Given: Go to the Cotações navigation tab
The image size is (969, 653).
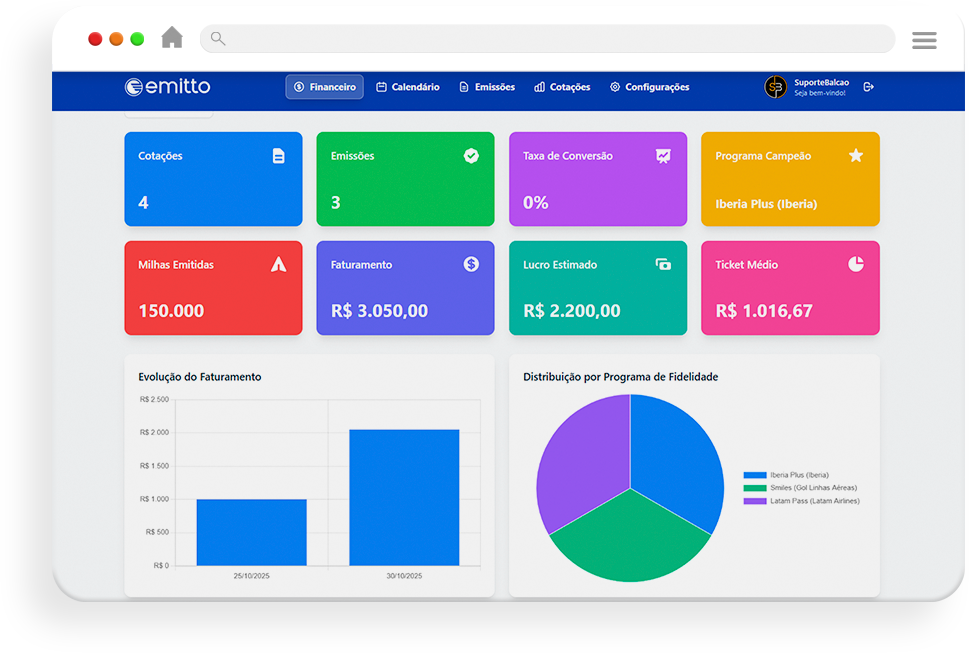Looking at the screenshot, I should [562, 87].
